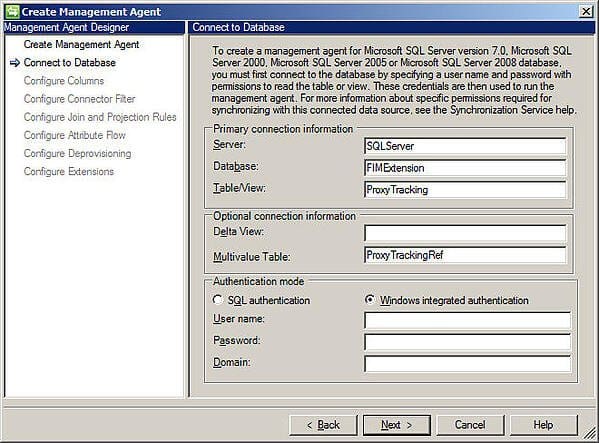Click the Domain input field

tap(468, 364)
